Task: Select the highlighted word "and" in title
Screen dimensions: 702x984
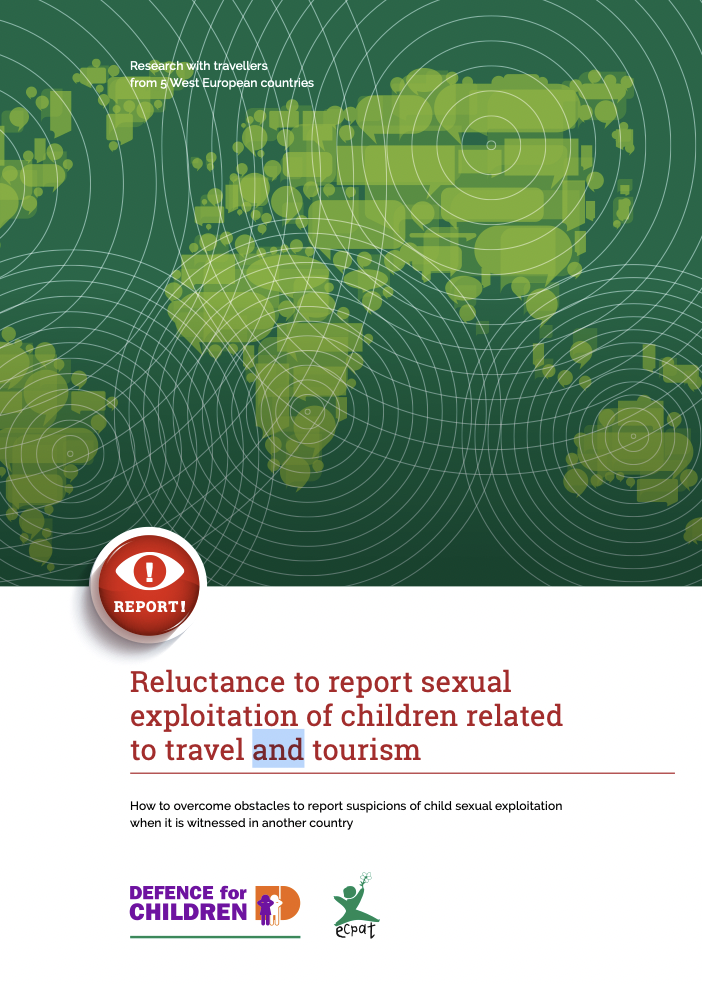Action: click(278, 750)
